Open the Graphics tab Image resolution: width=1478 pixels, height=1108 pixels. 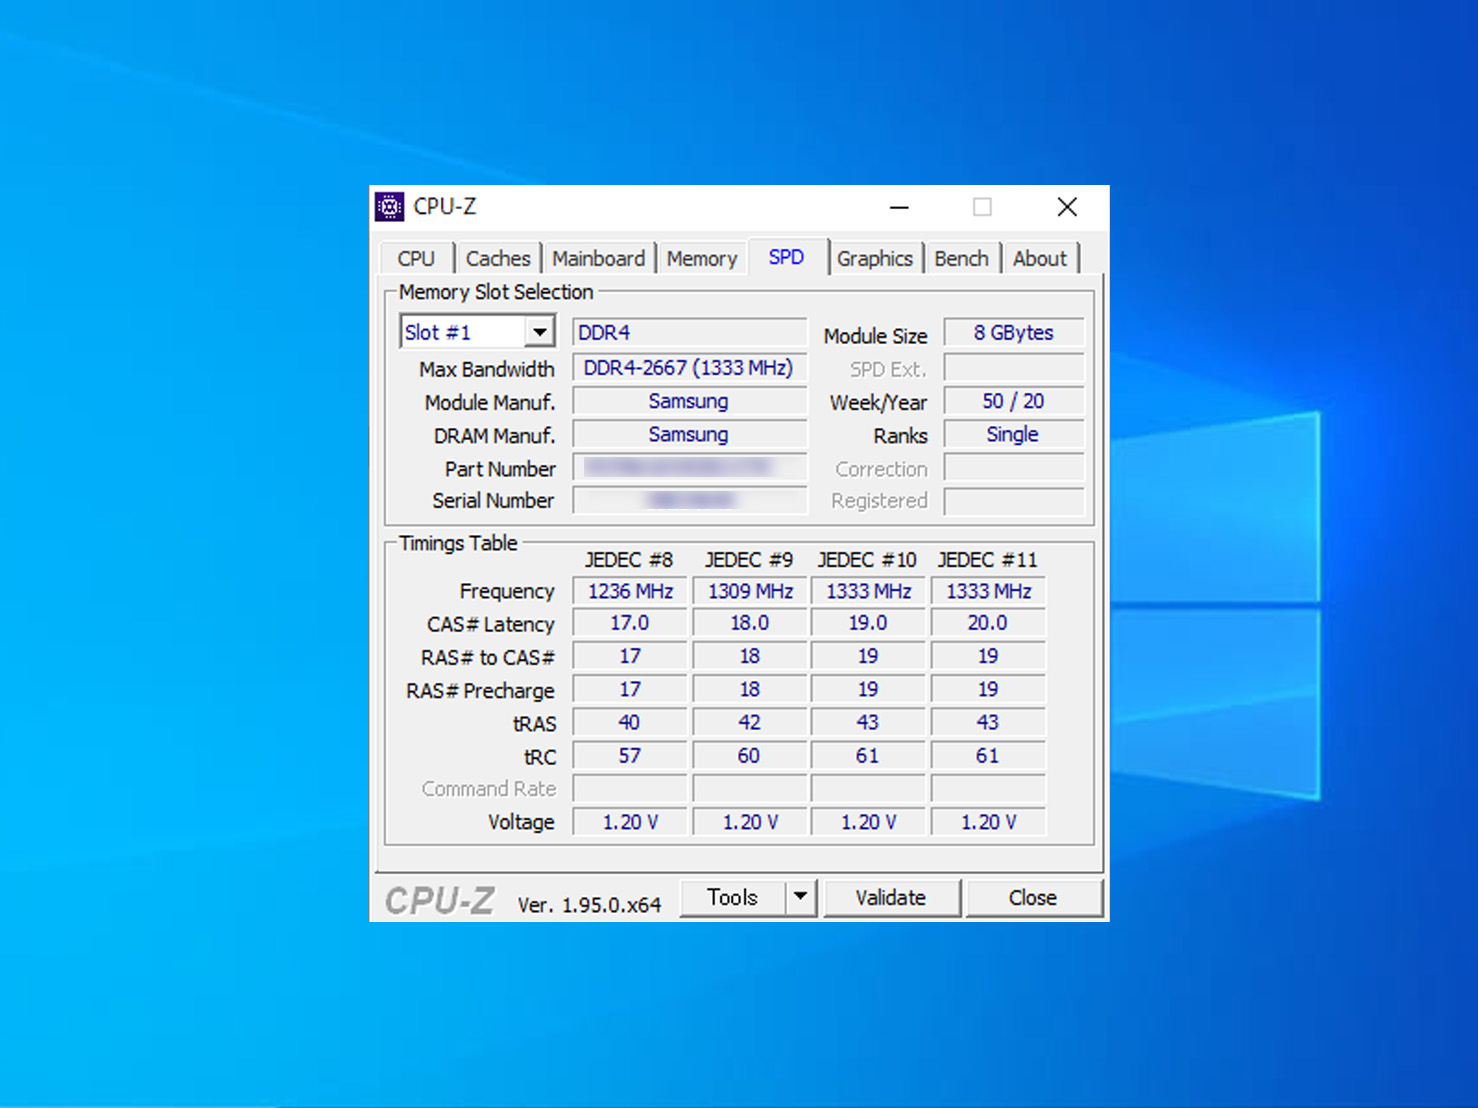pos(875,258)
